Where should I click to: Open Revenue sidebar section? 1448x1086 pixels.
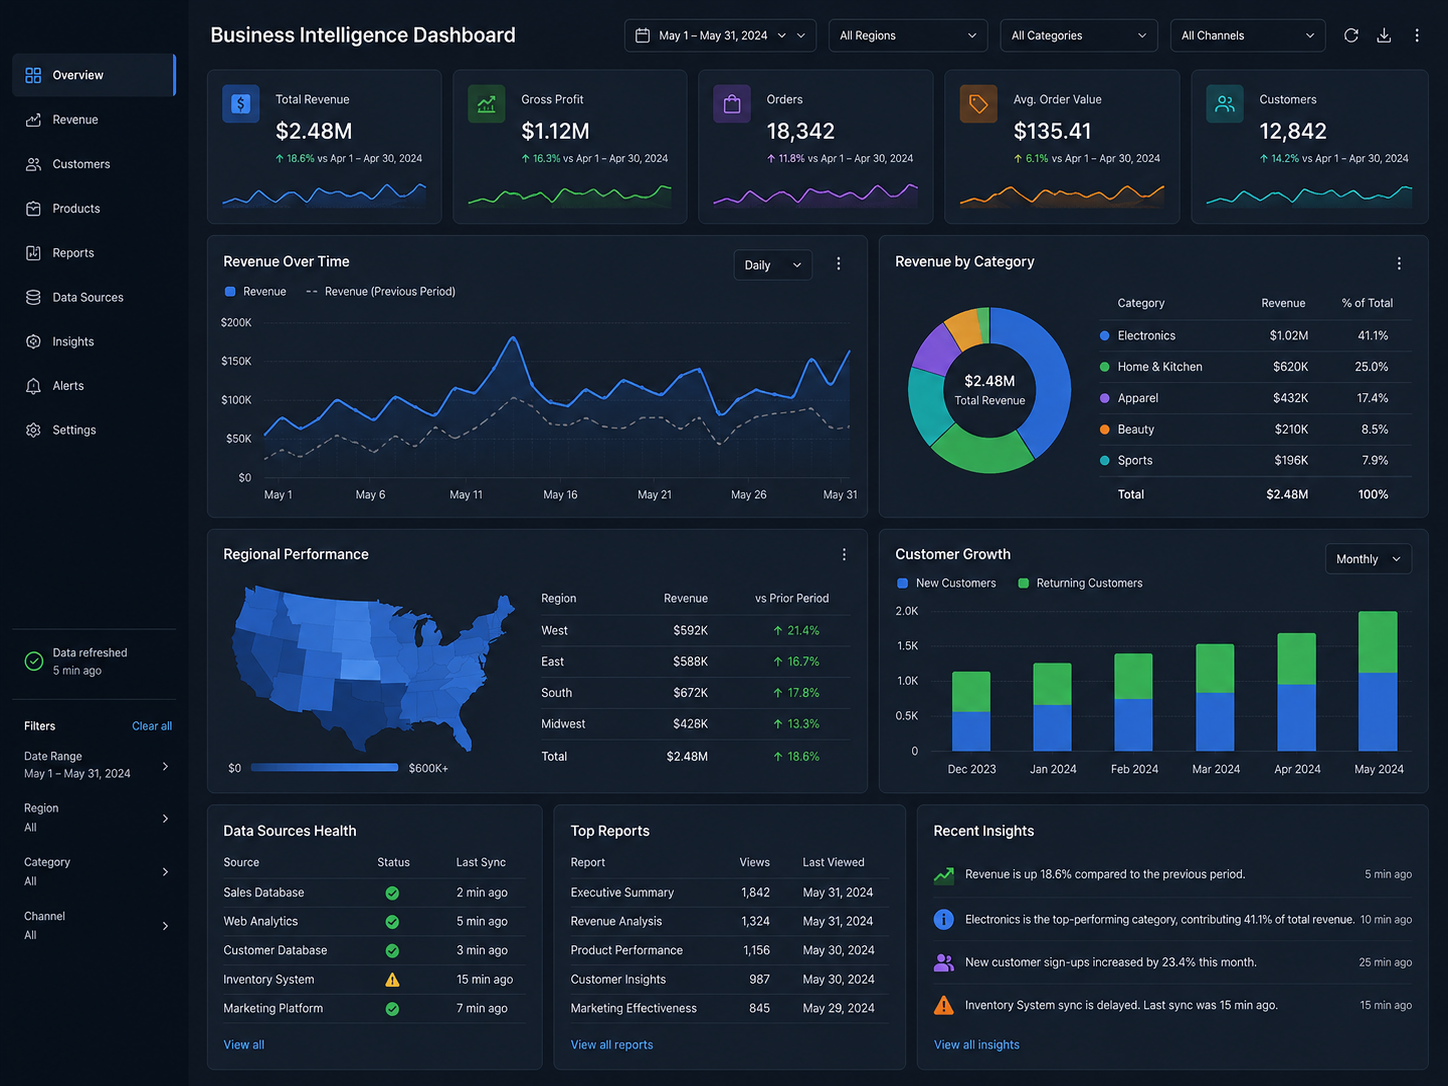pos(94,120)
